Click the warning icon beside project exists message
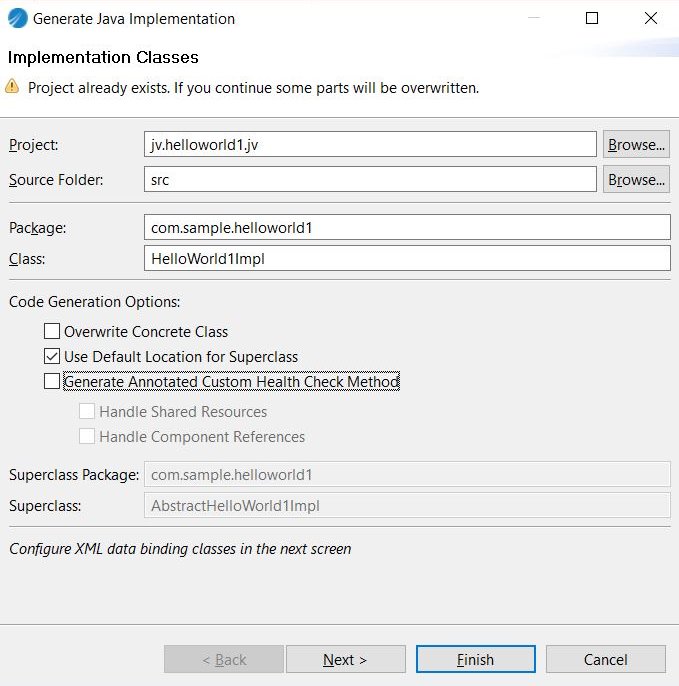The height and width of the screenshot is (686, 679). click(13, 87)
